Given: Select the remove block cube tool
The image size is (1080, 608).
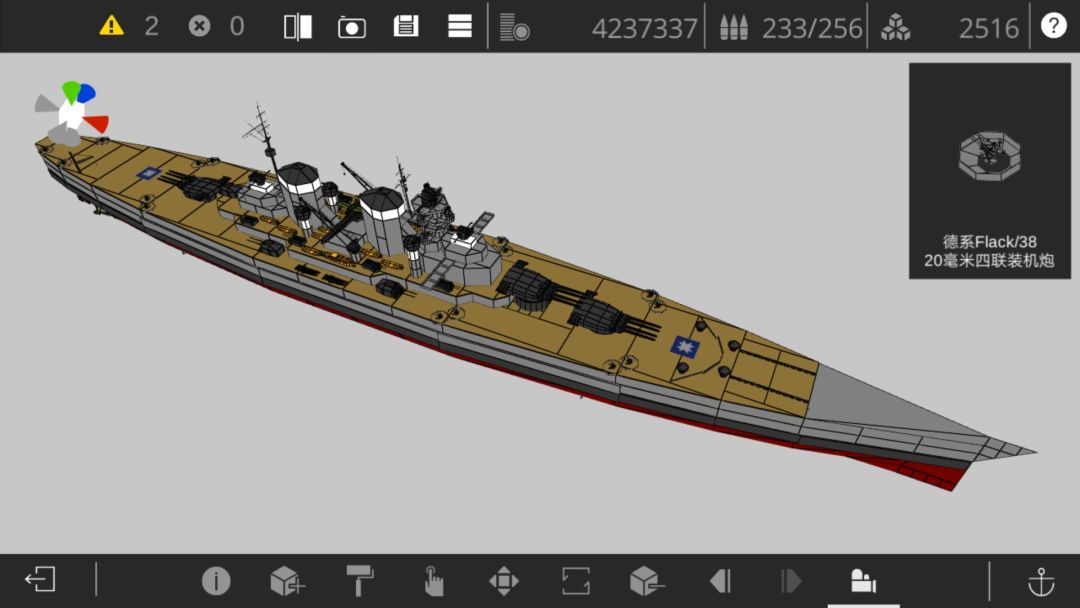Looking at the screenshot, I should [x=647, y=580].
